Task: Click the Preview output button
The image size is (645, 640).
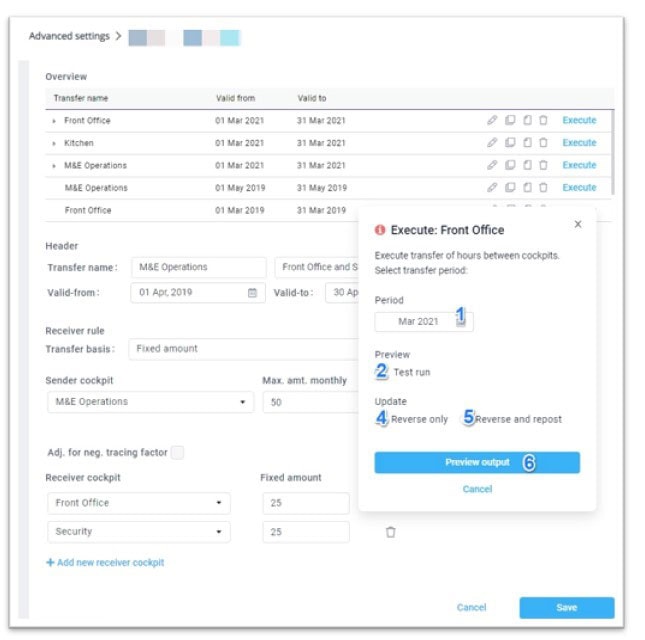Action: tap(477, 462)
